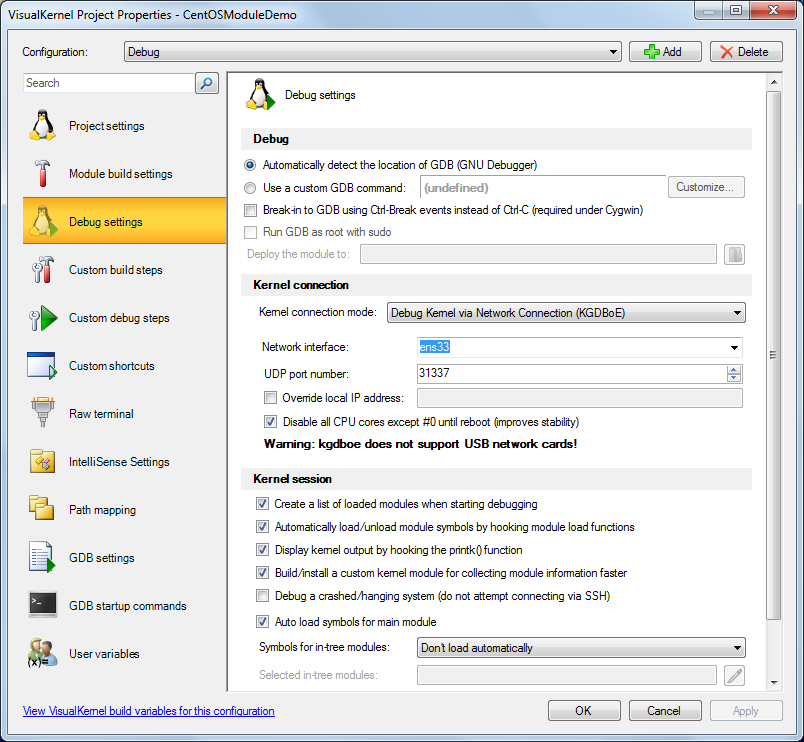
Task: Click the Debug settings header penguin icon
Action: tap(260, 94)
